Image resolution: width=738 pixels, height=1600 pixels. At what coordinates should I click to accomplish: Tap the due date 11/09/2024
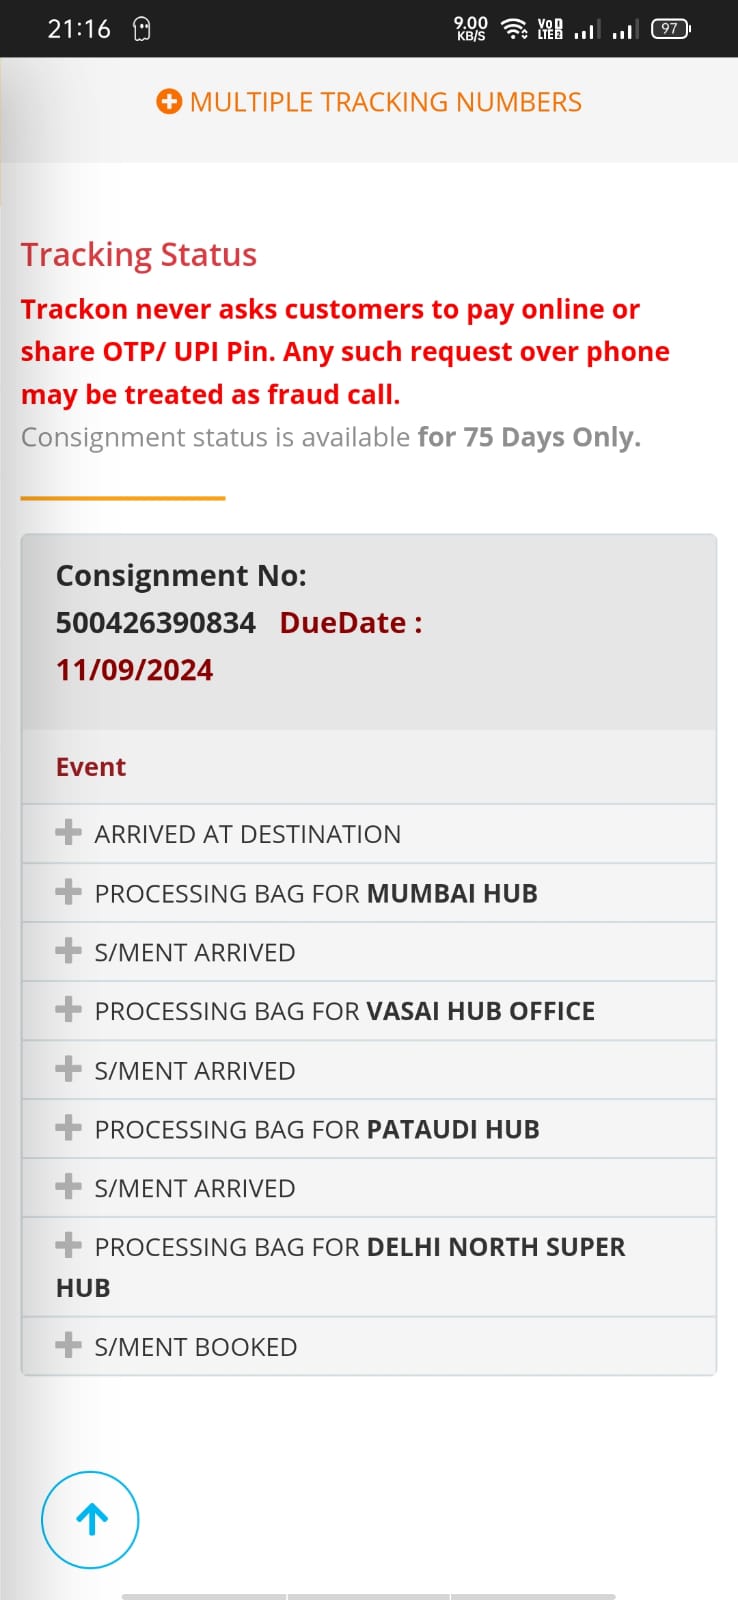pos(135,670)
